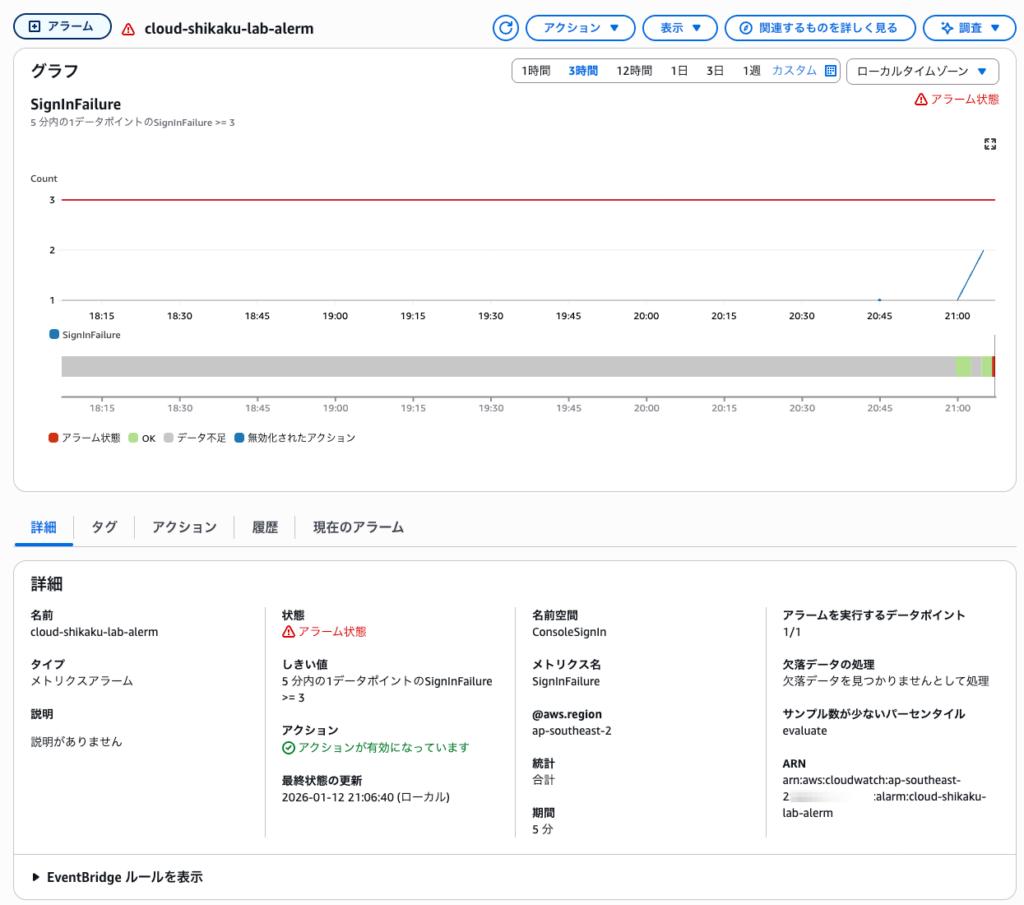Expand the EventBridge ルールを表示 section

click(x=118, y=877)
